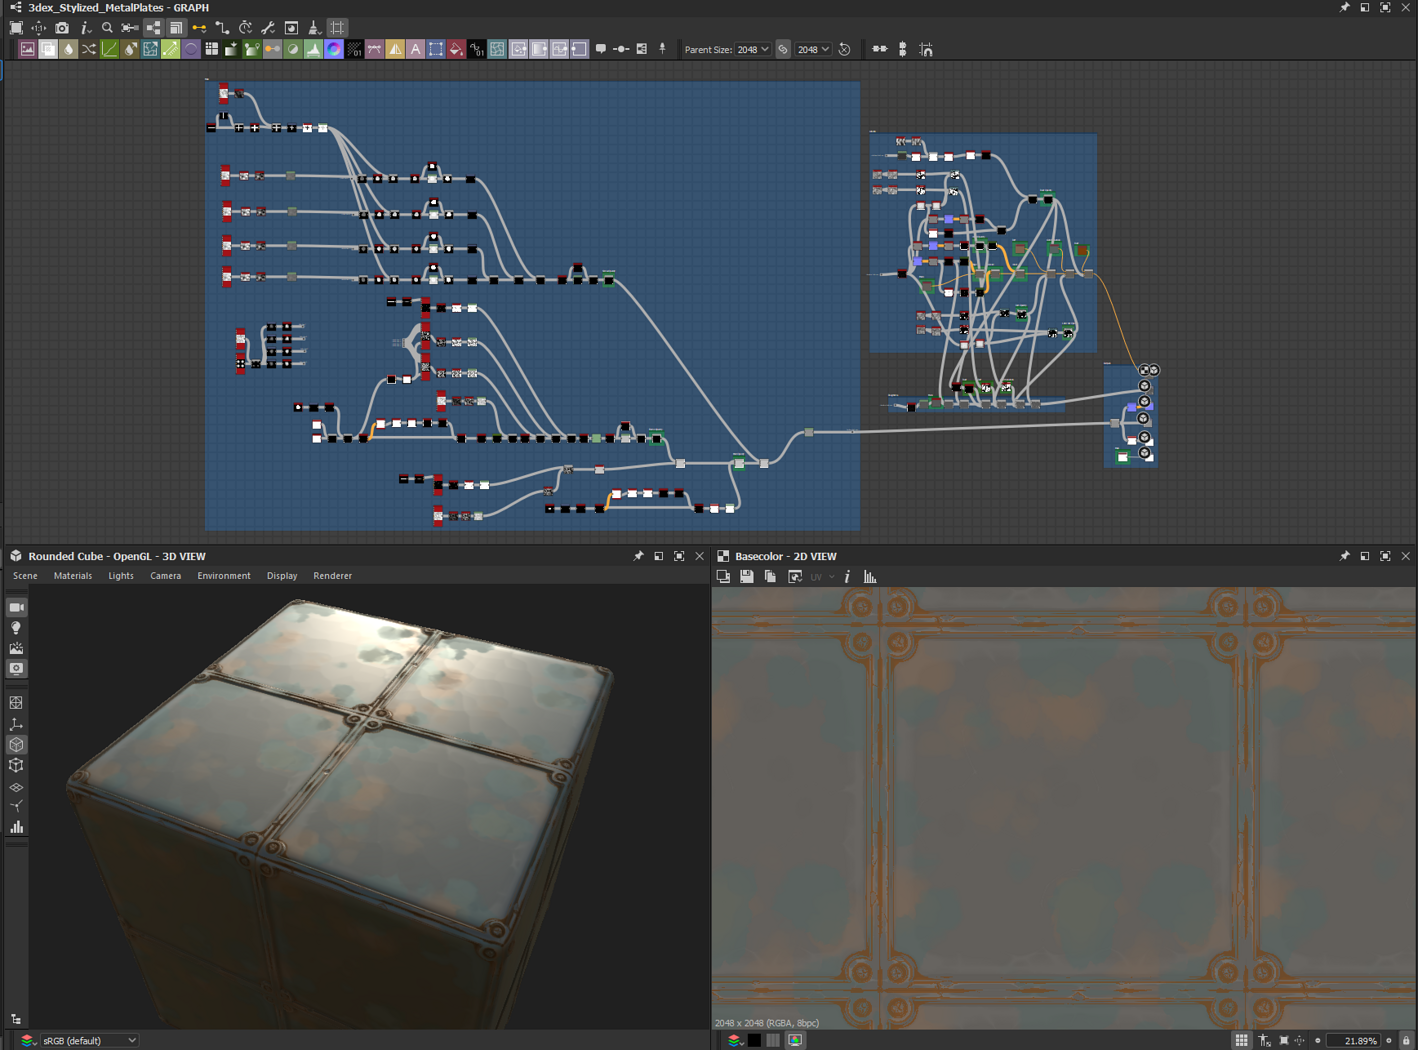Click the magnifier search icon in graph toolbar
This screenshot has width=1418, height=1050.
(x=107, y=28)
